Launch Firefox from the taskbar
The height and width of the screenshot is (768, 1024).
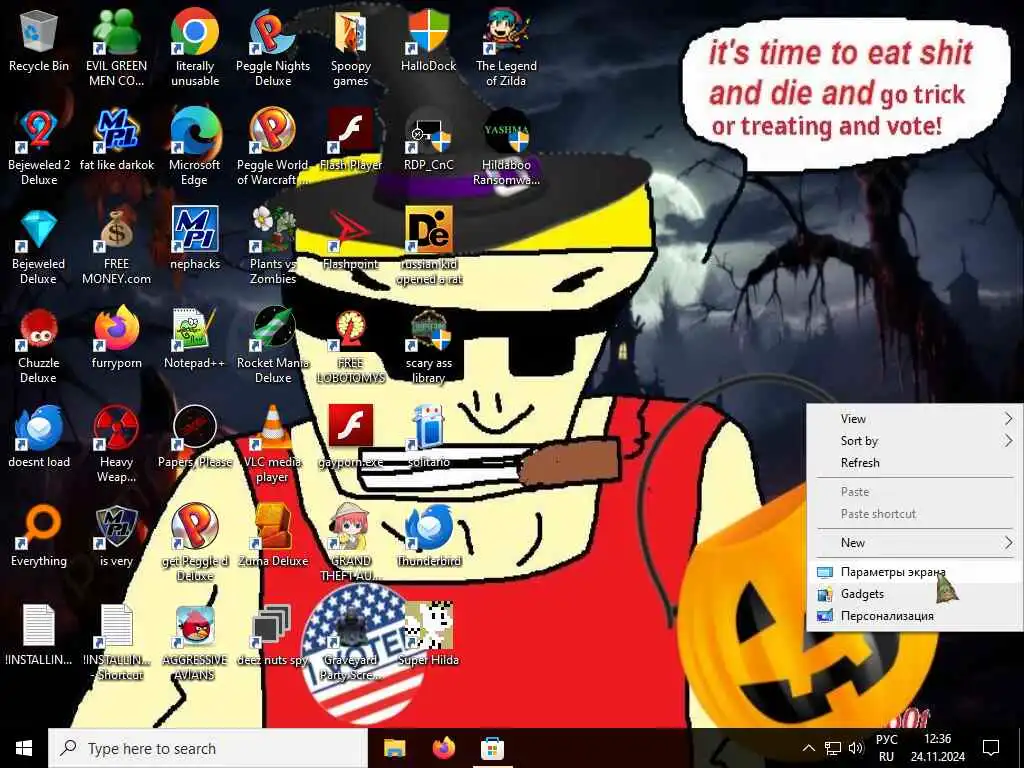443,748
